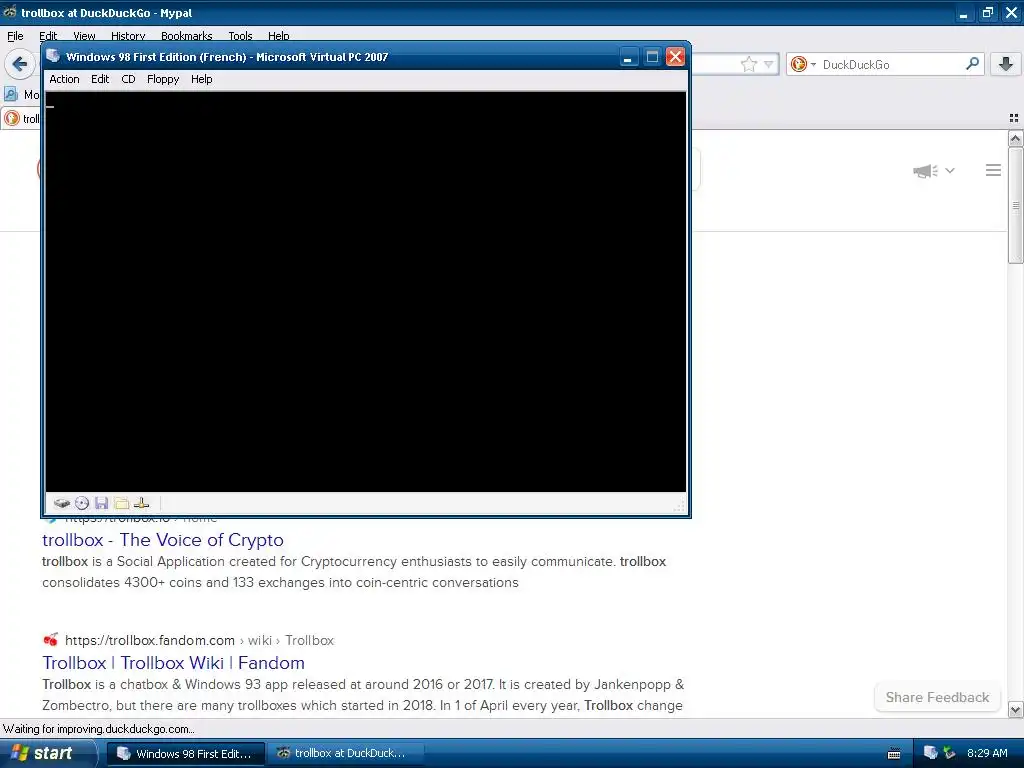
Task: Click the safely remove hardware tray icon
Action: [x=949, y=753]
